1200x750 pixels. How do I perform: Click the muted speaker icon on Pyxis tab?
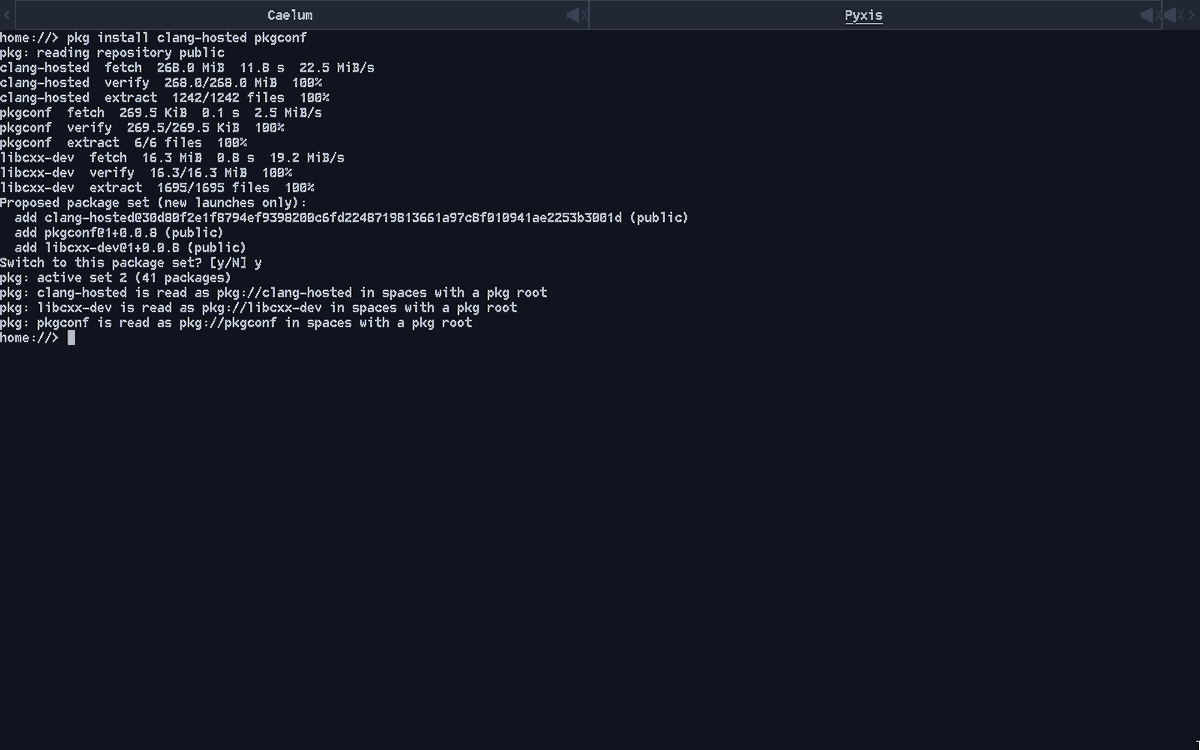1150,15
